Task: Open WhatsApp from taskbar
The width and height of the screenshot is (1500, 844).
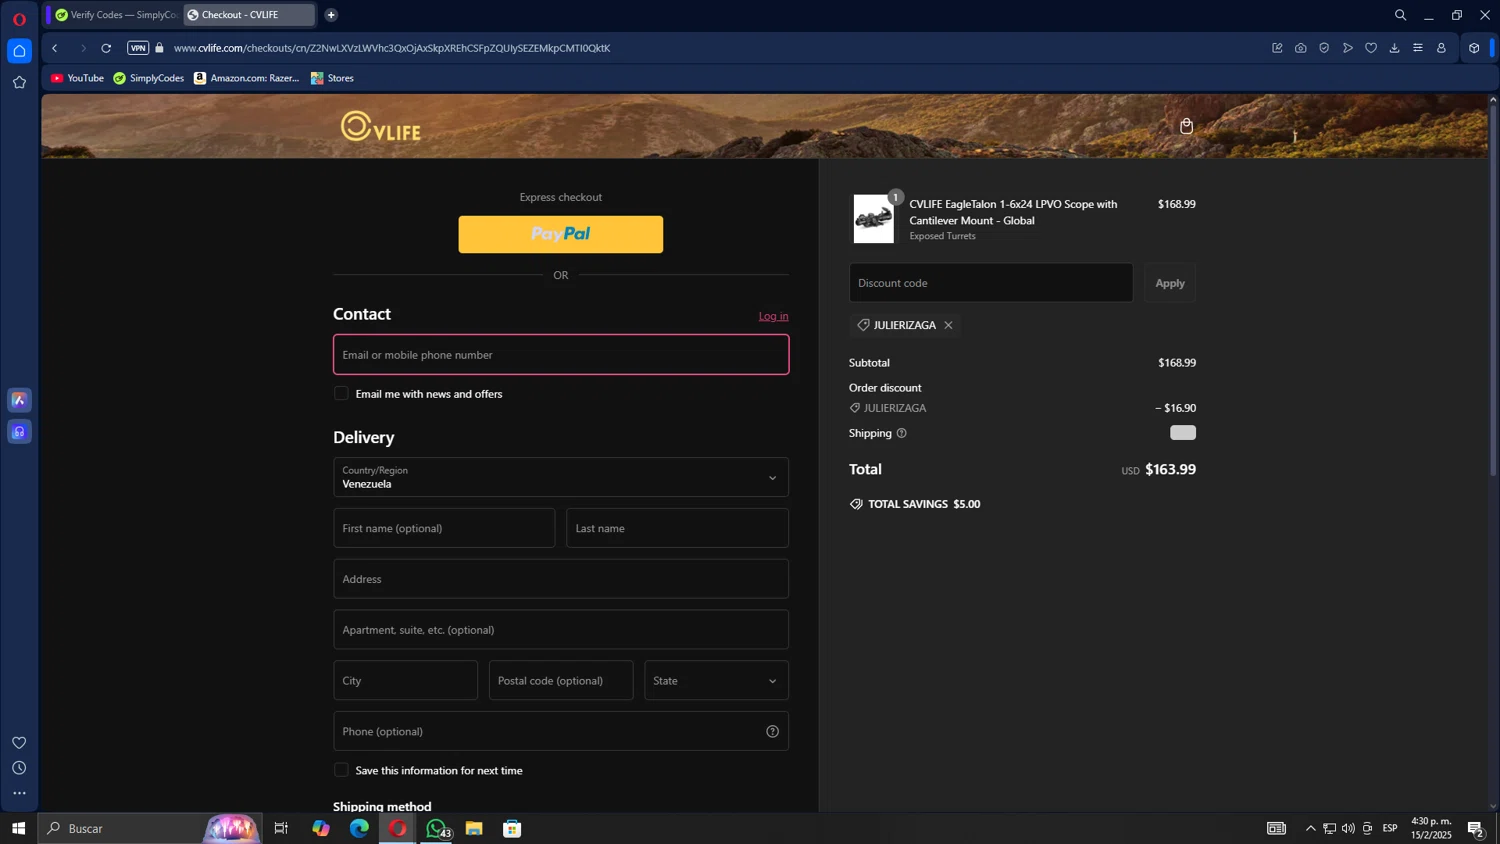Action: [x=437, y=828]
